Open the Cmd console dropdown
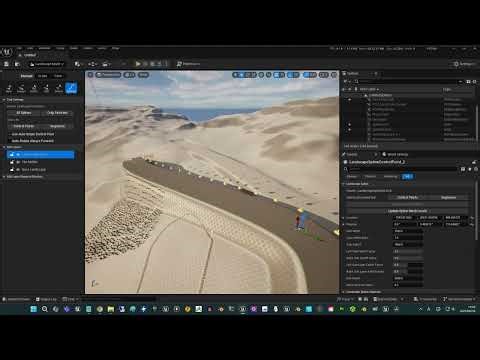Viewport: 480px width, 360px height. (70, 299)
